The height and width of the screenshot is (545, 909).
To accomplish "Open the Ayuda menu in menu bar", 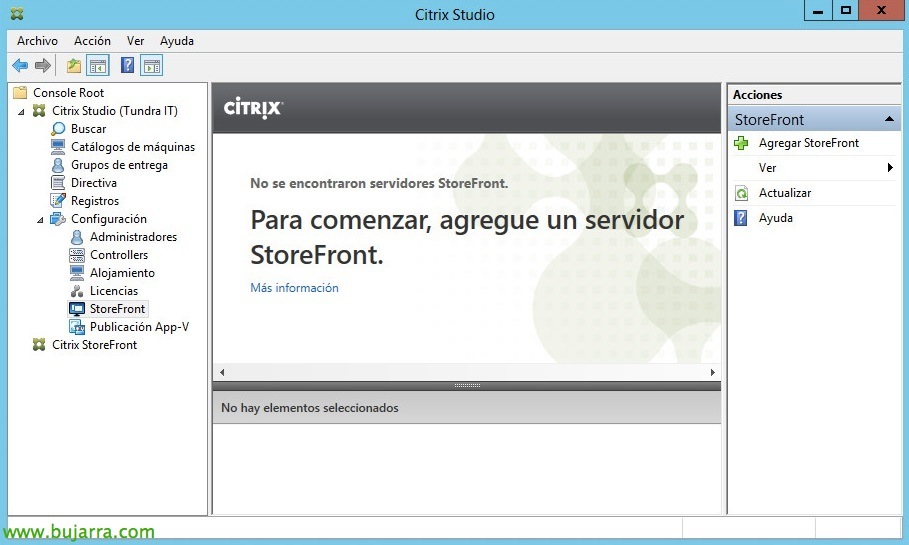I will [x=177, y=41].
